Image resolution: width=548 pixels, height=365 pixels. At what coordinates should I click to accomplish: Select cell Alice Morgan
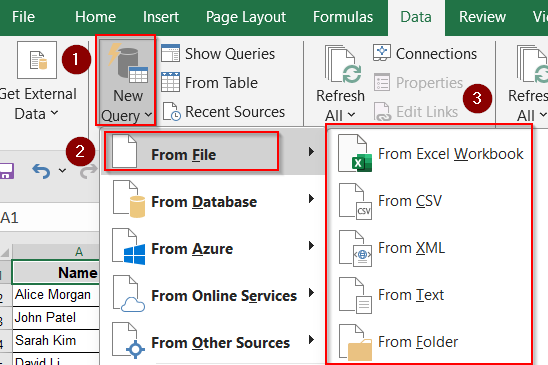[56, 295]
